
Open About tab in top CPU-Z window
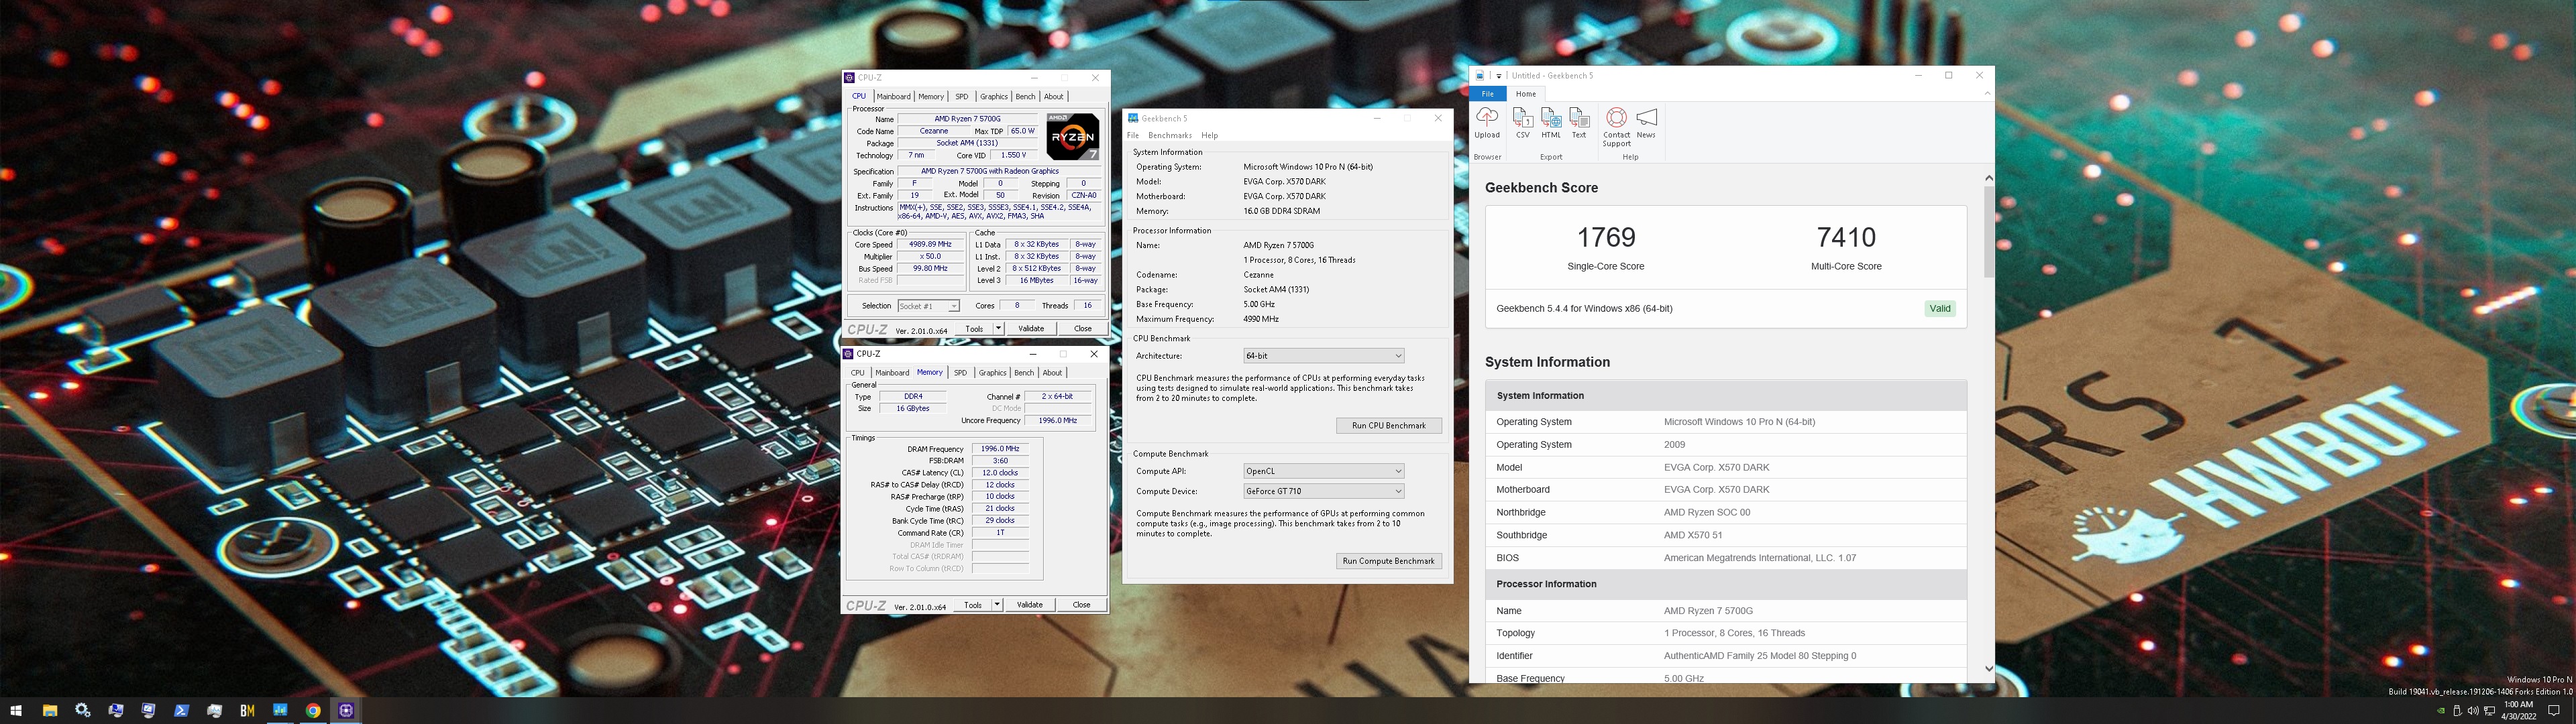(1054, 97)
